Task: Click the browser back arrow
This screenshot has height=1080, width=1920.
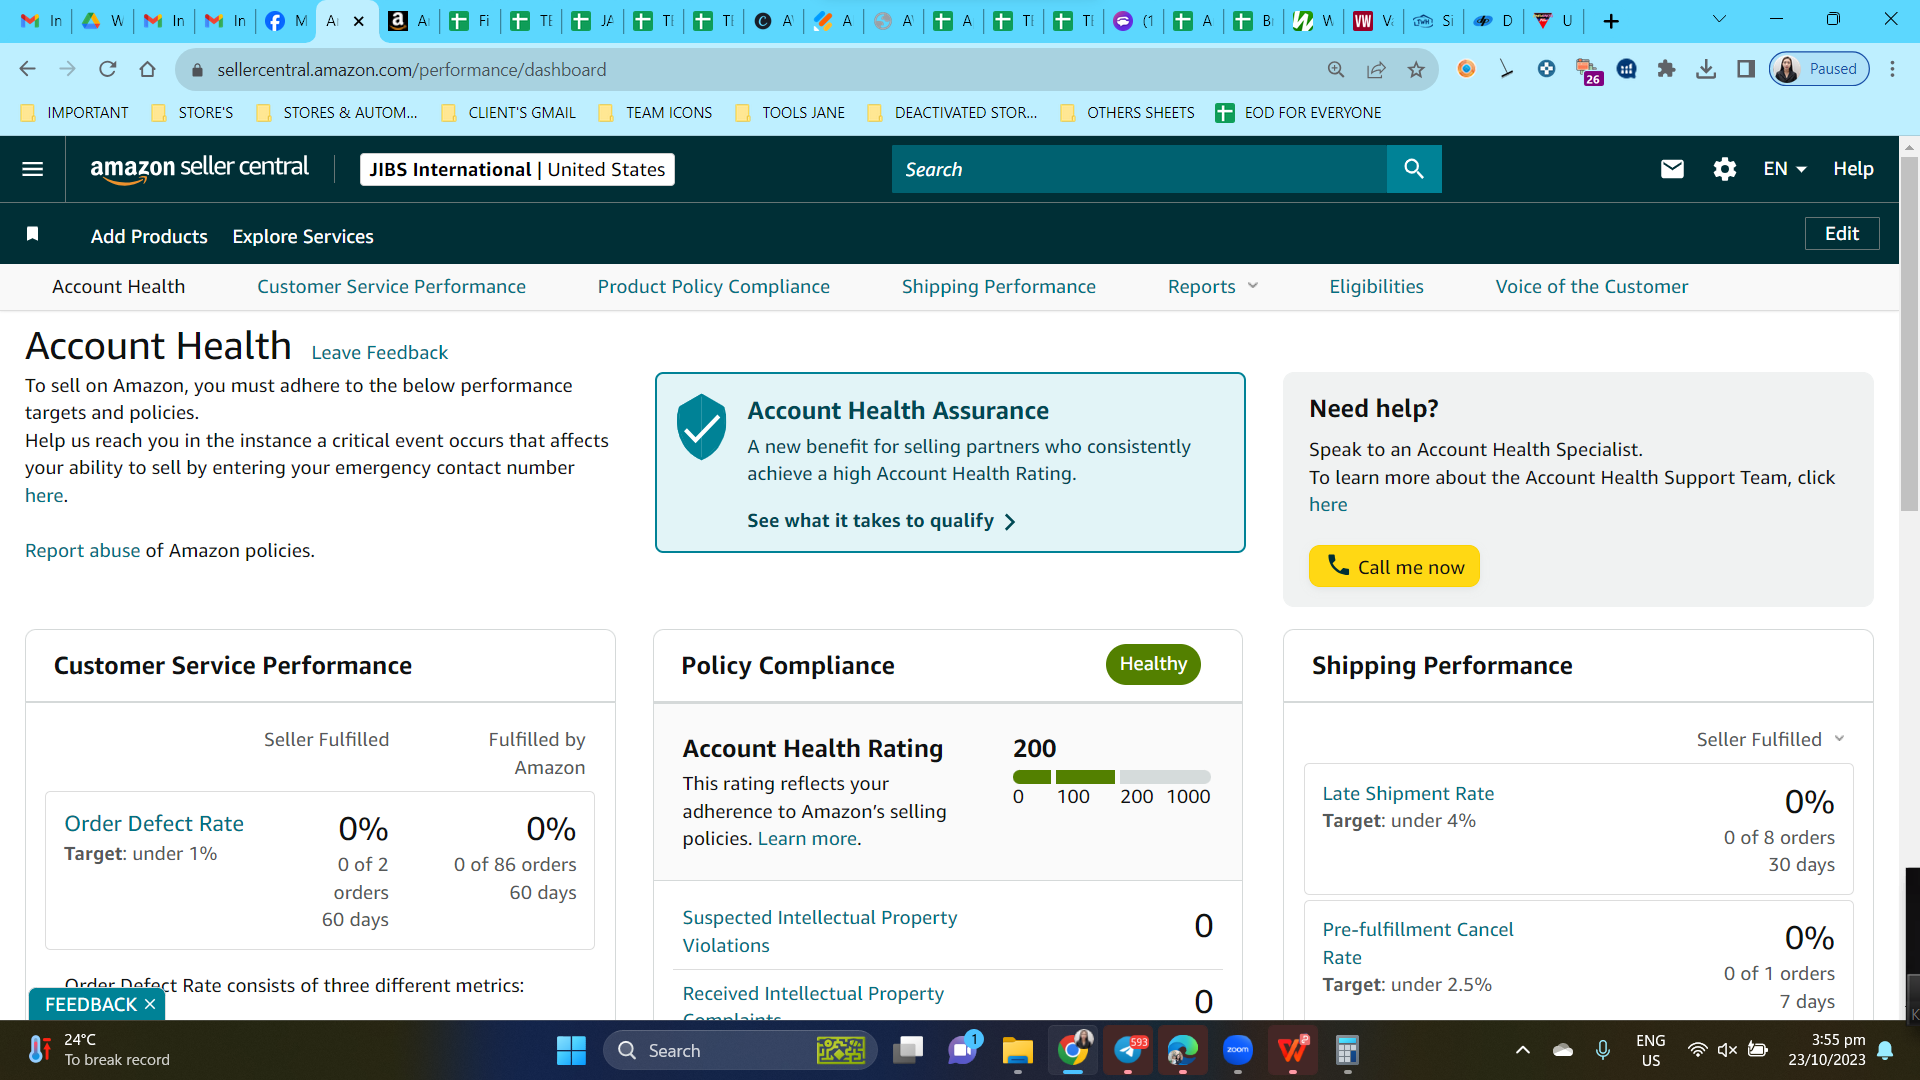Action: (27, 69)
